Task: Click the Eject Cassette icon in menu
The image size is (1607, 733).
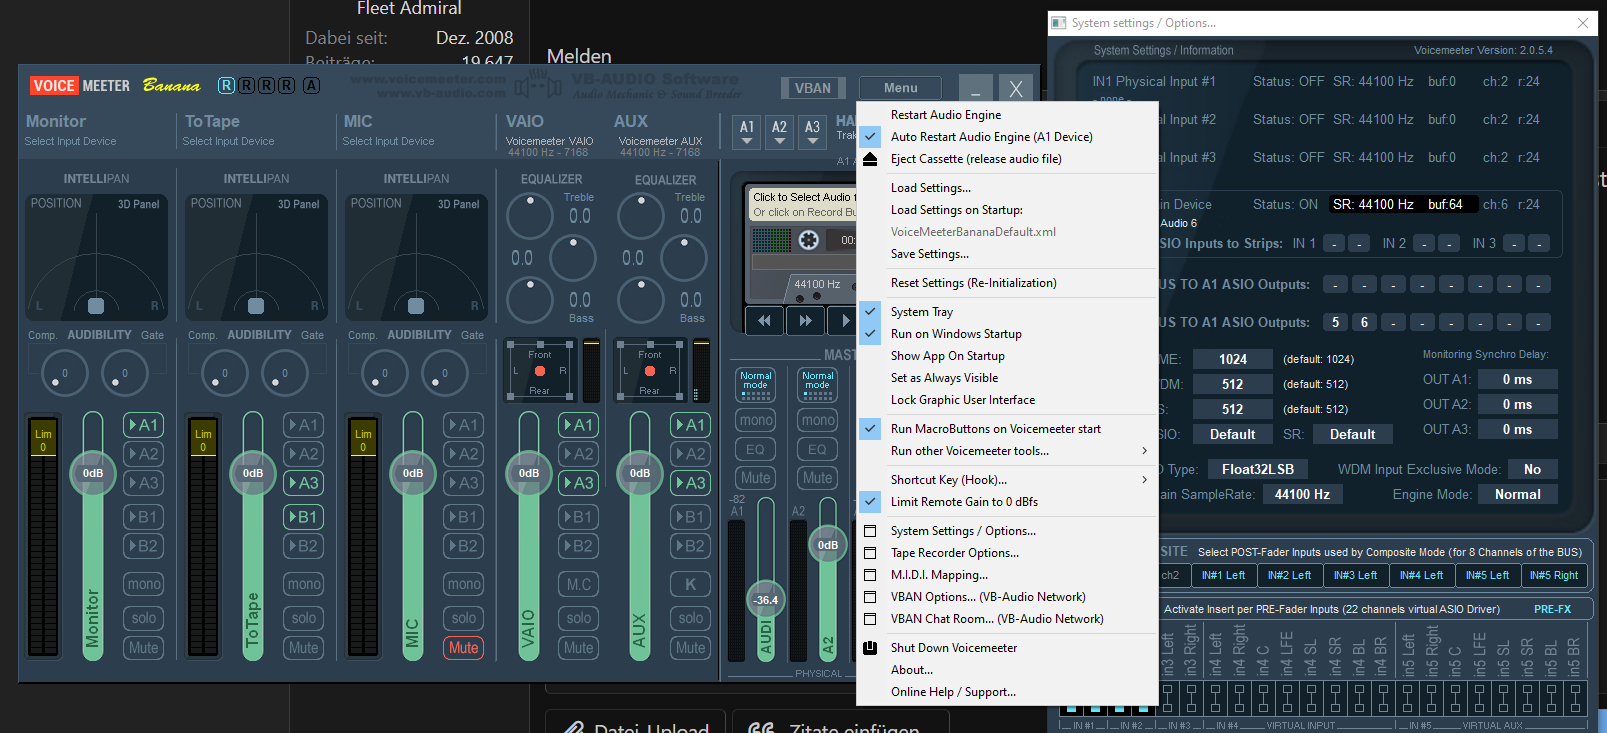Action: tap(870, 159)
